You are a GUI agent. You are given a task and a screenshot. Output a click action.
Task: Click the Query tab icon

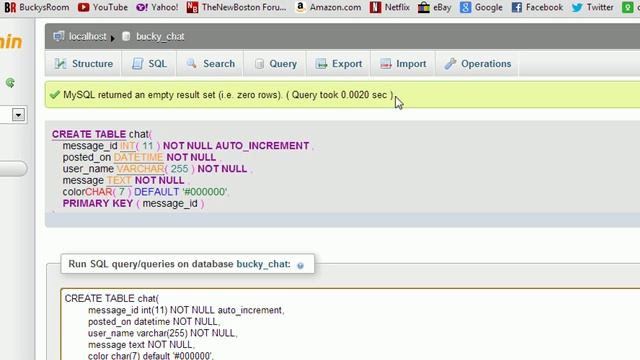pyautogui.click(x=259, y=64)
